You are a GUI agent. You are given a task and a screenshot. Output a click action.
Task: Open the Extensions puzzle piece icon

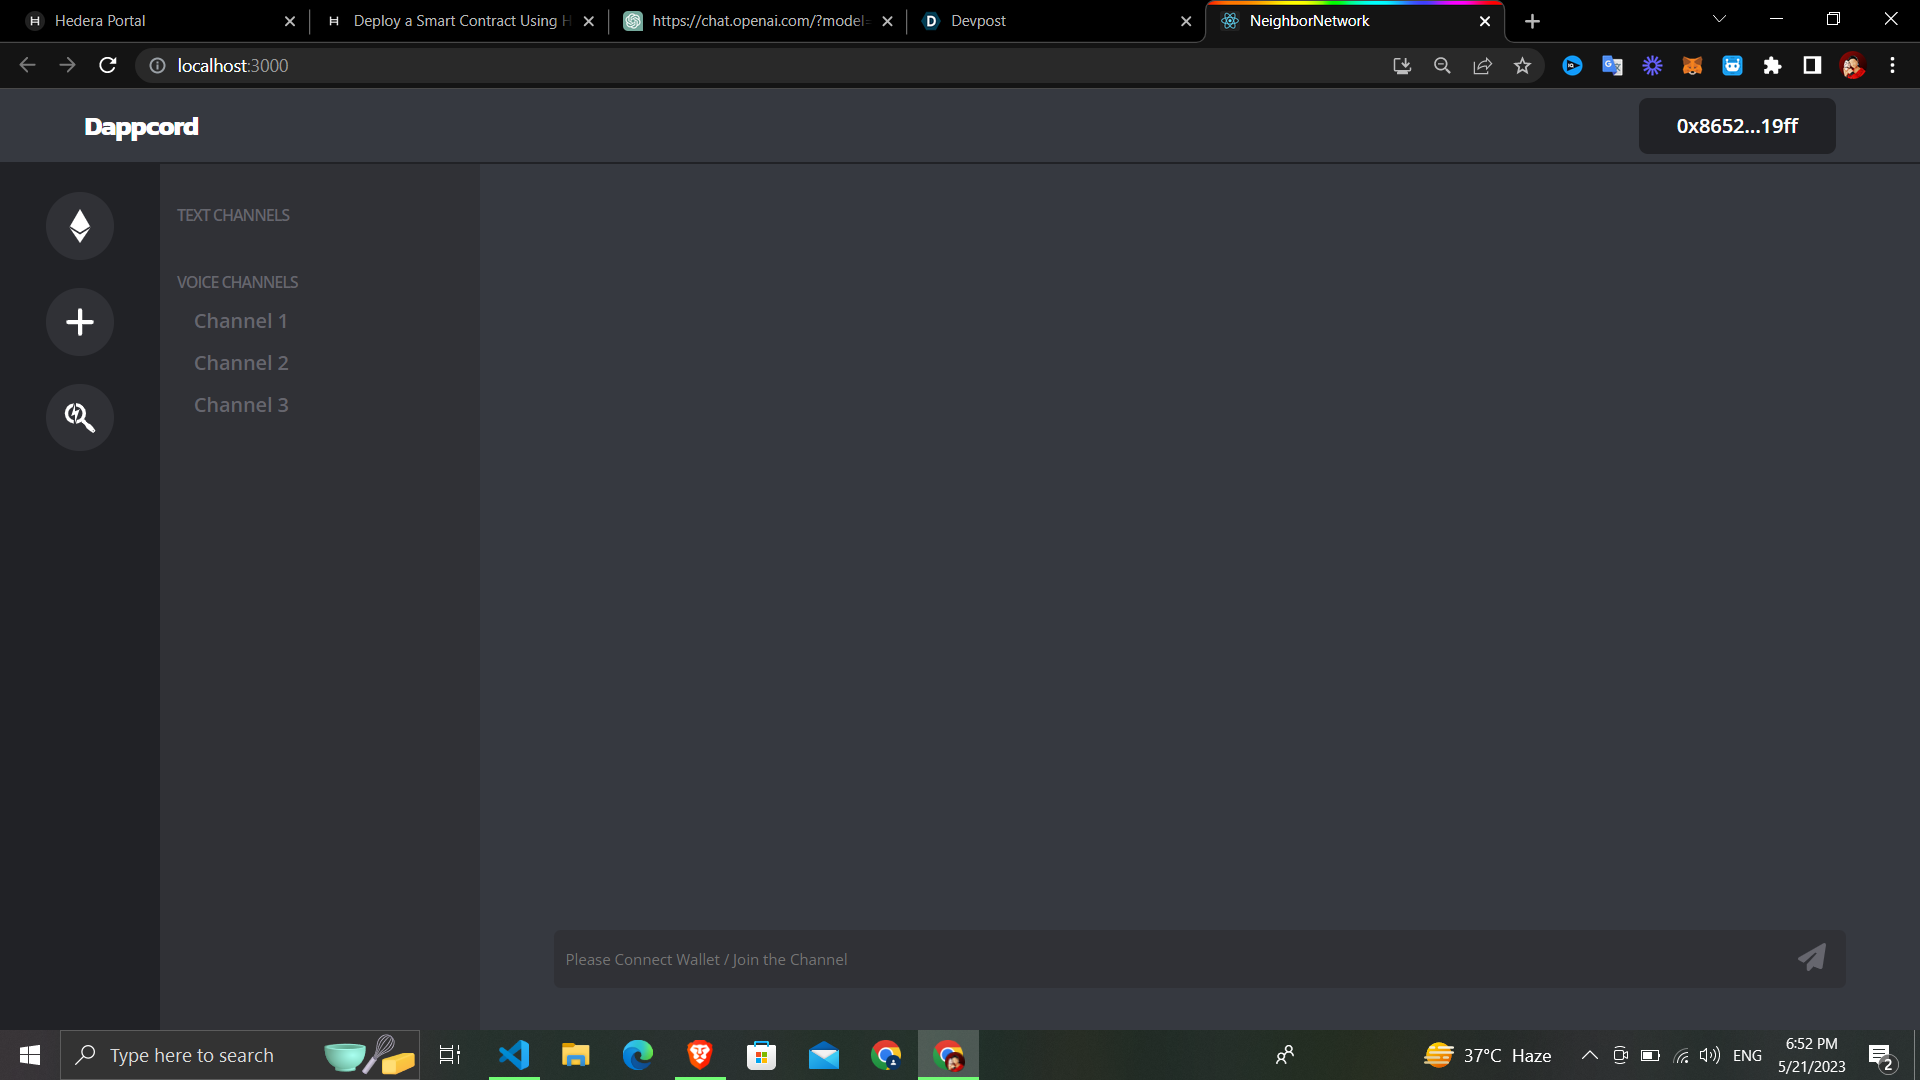(1772, 66)
